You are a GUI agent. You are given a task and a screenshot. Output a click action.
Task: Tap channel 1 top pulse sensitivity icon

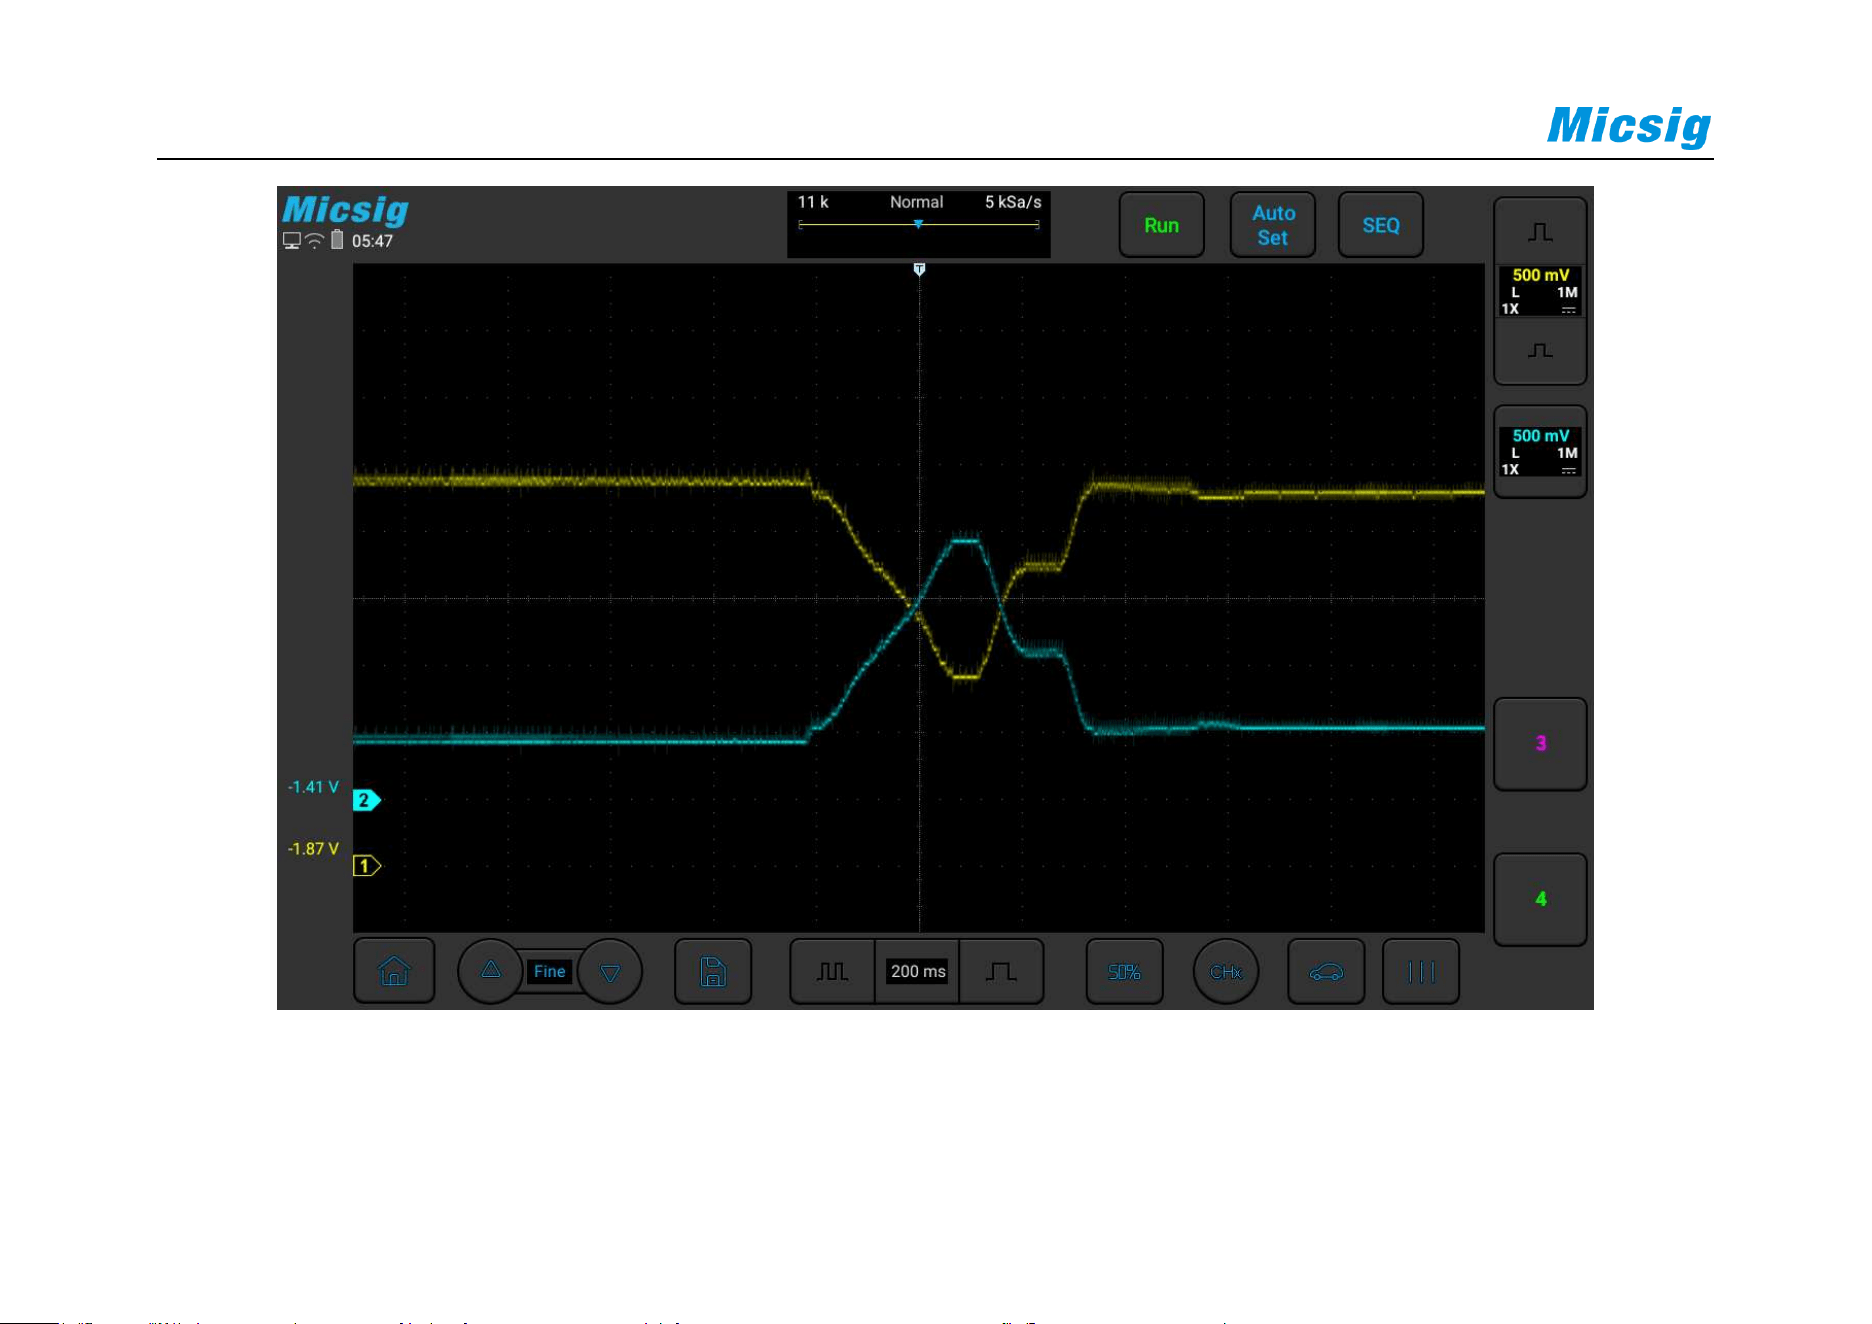1540,232
